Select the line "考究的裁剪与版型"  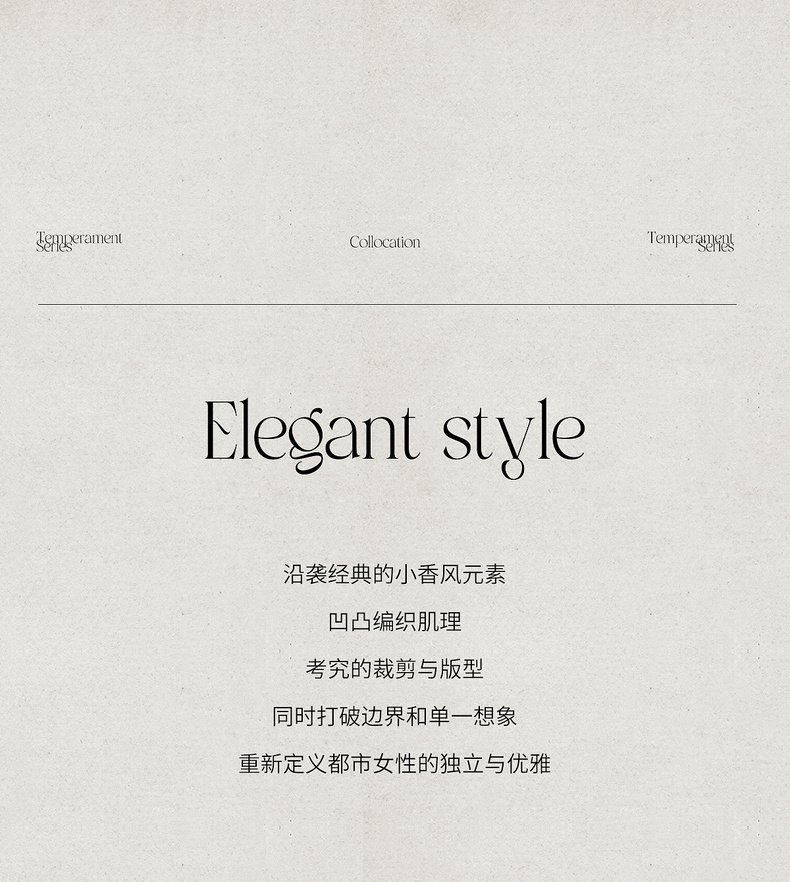pyautogui.click(x=394, y=669)
